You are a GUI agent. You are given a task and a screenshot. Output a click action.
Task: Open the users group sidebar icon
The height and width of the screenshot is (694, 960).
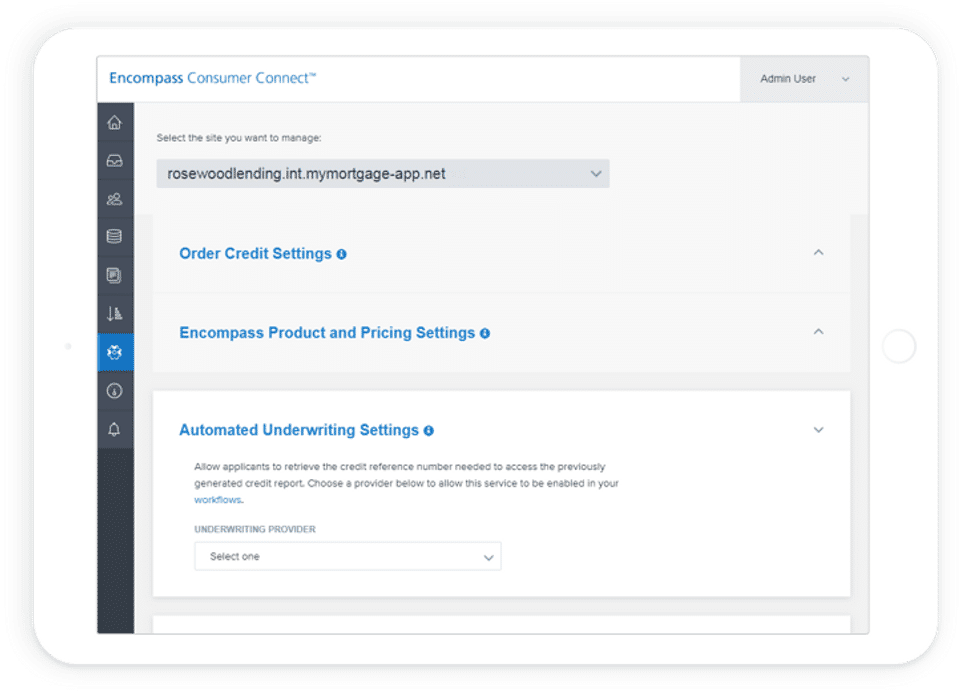tap(114, 199)
